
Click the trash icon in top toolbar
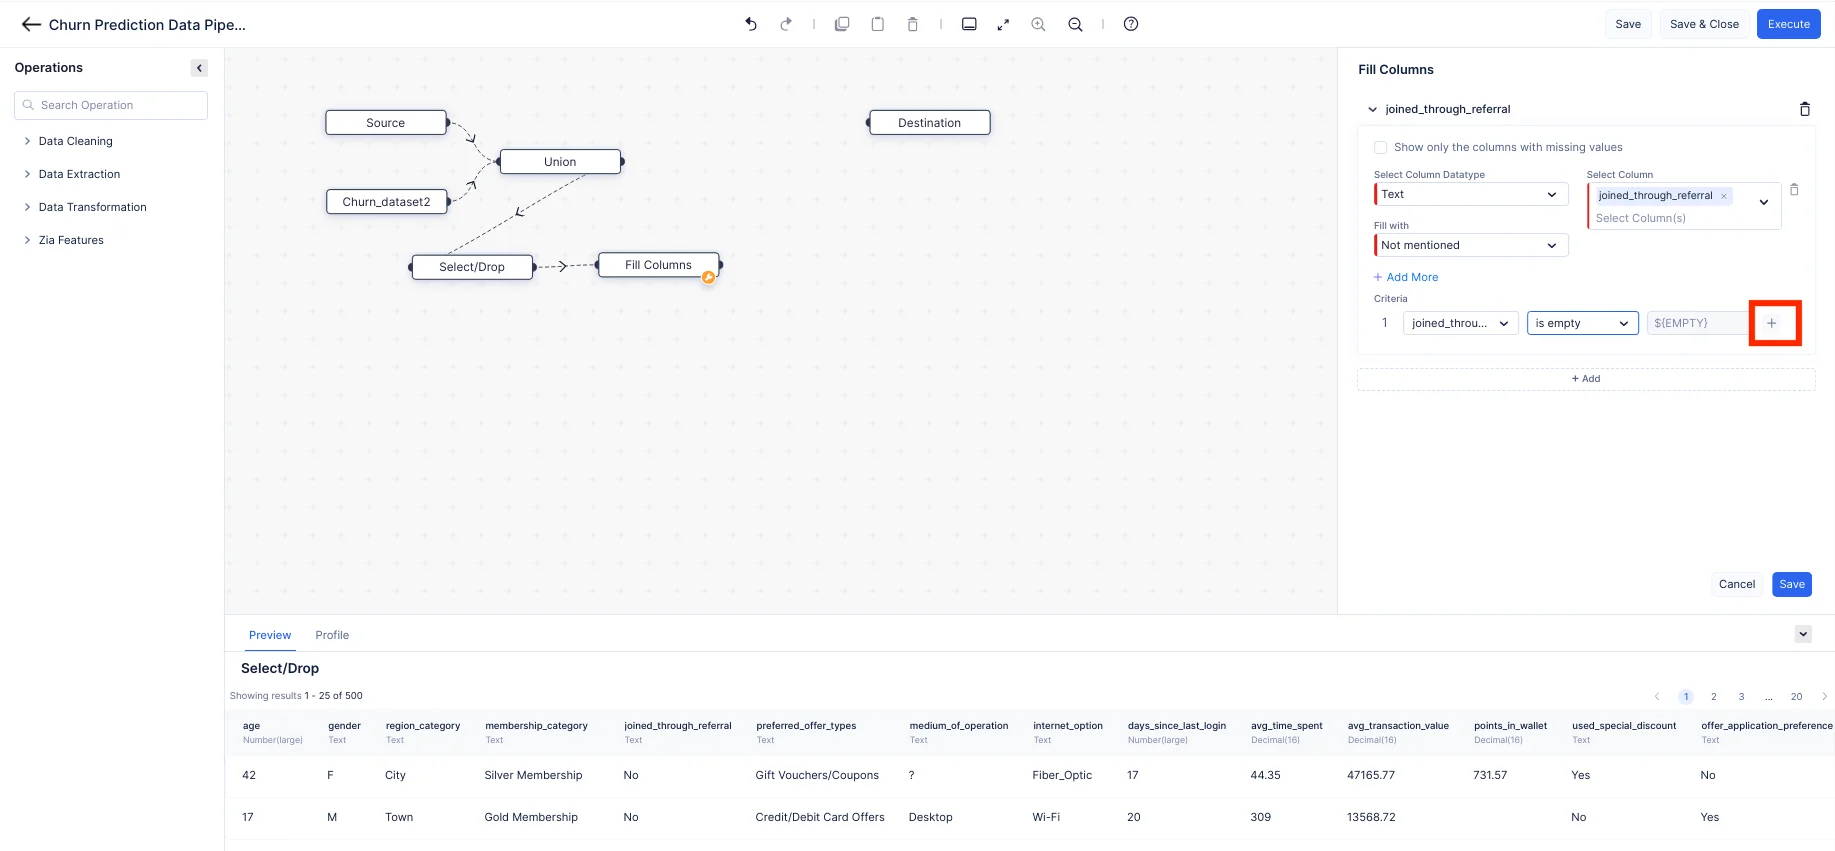coord(912,24)
